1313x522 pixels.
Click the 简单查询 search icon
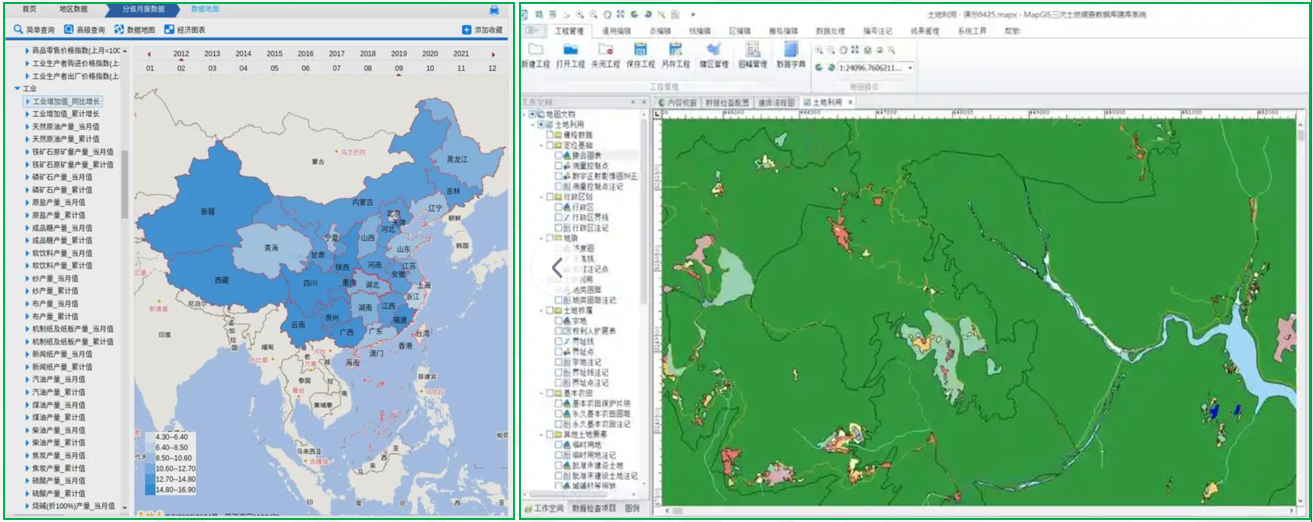(17, 30)
